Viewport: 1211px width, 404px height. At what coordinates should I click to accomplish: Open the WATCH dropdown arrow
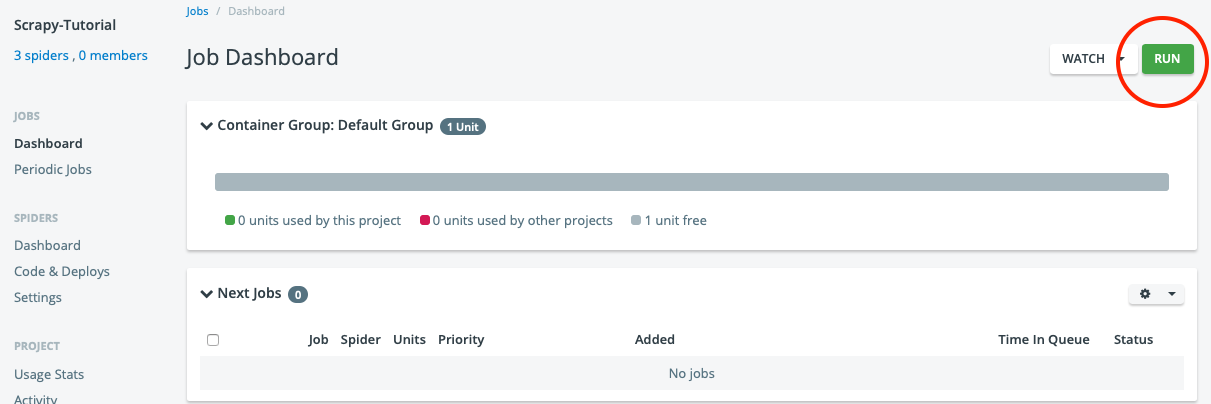tap(1124, 59)
